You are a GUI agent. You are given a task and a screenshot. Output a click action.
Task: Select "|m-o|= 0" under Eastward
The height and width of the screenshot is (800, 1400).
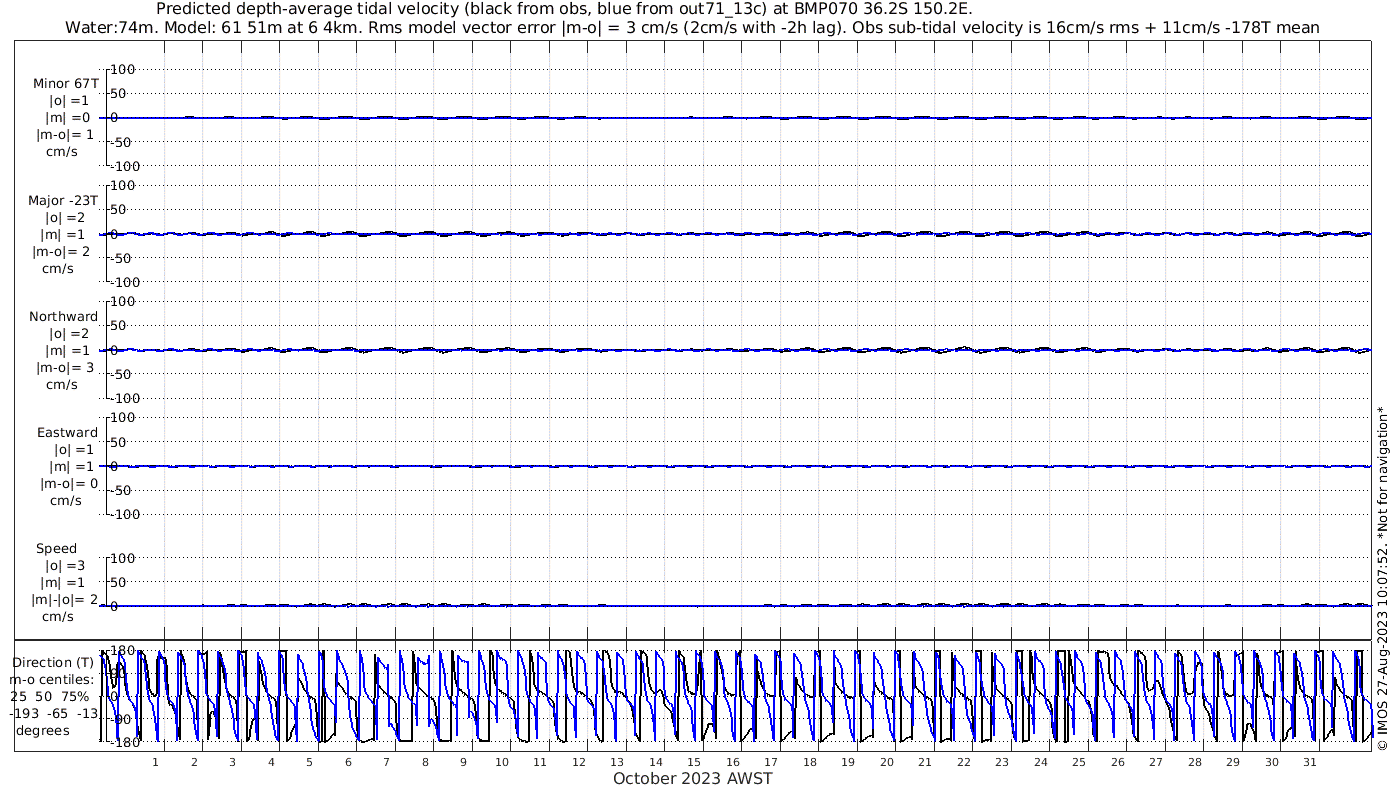69,483
